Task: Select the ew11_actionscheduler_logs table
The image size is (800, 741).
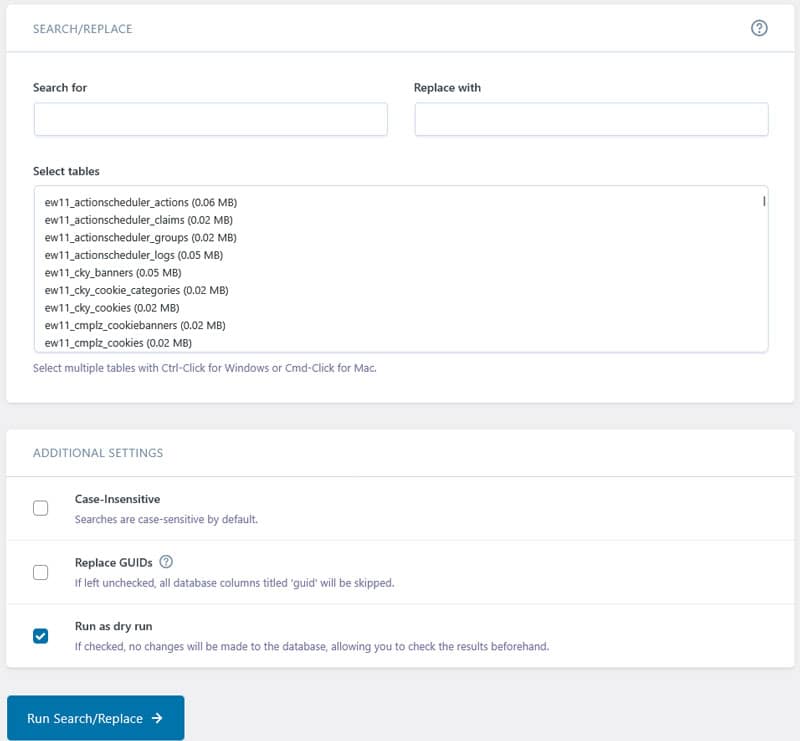Action: tap(137, 254)
